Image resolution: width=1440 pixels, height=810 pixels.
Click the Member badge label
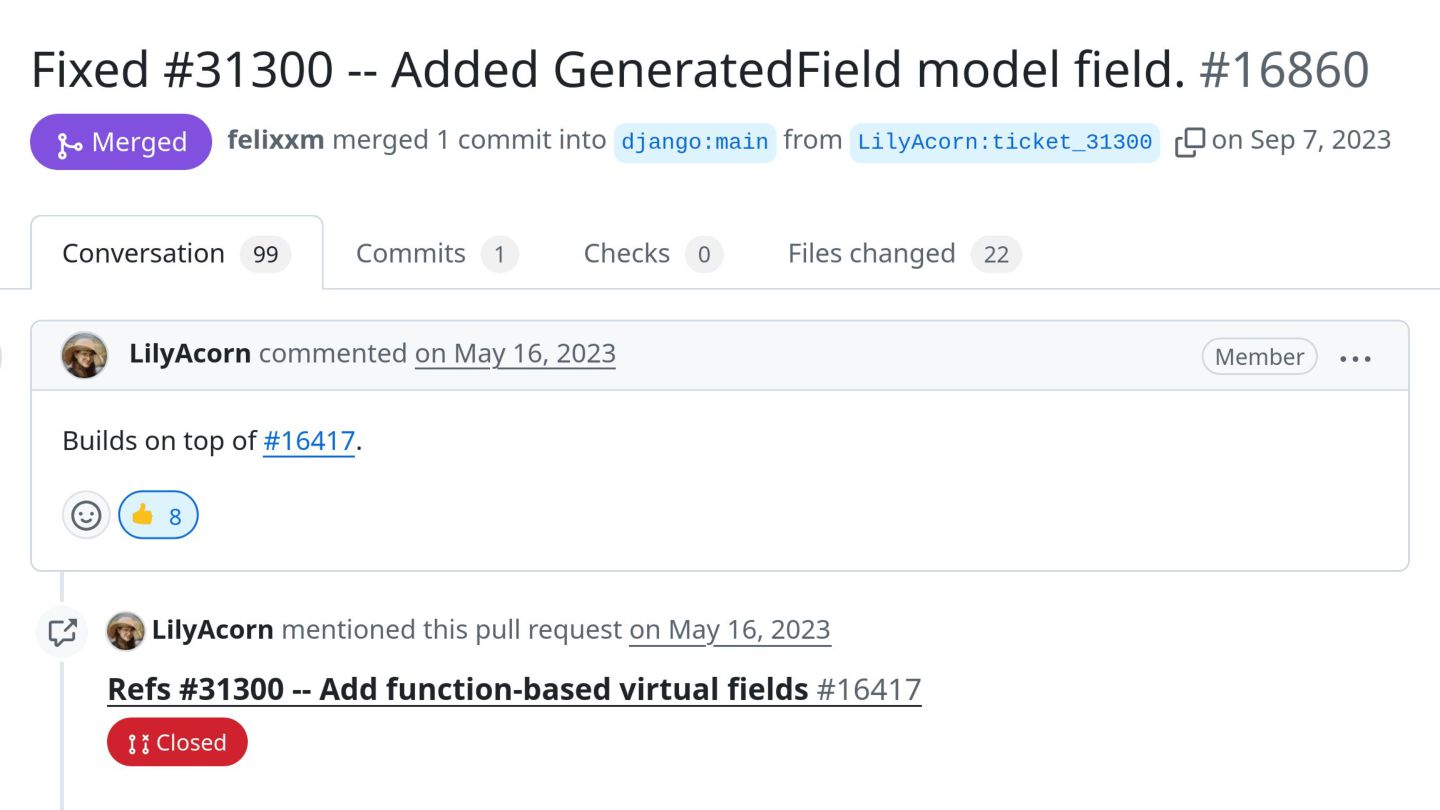click(1259, 357)
